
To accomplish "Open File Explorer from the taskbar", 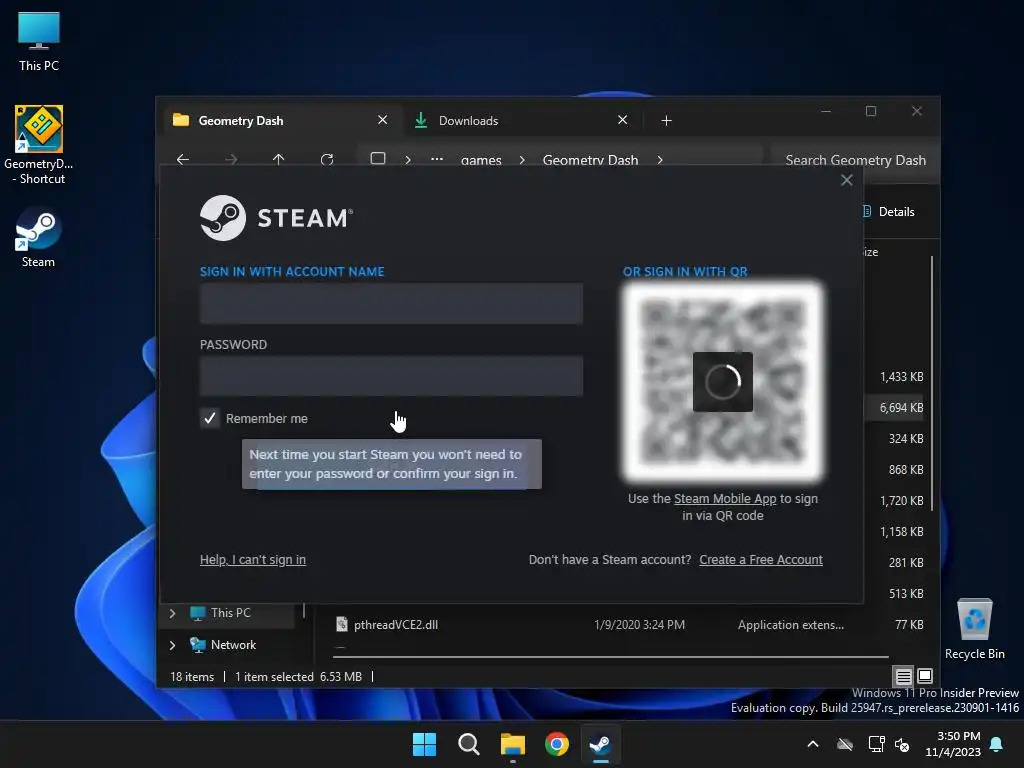I will (x=513, y=744).
